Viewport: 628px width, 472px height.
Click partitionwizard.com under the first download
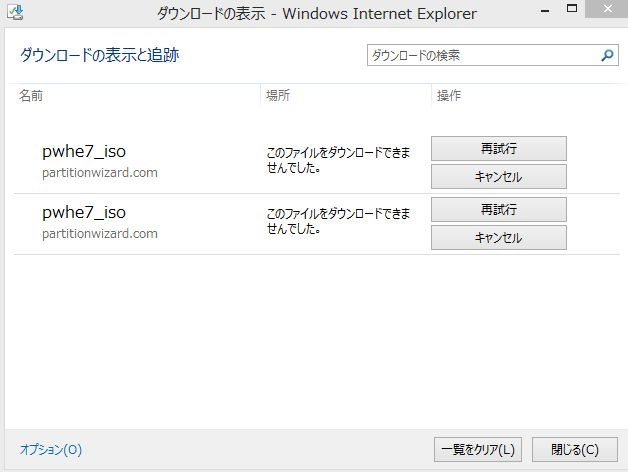point(100,173)
